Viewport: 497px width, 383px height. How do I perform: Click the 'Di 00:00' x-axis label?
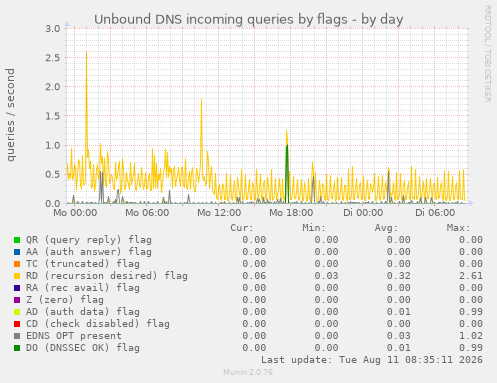tap(363, 213)
